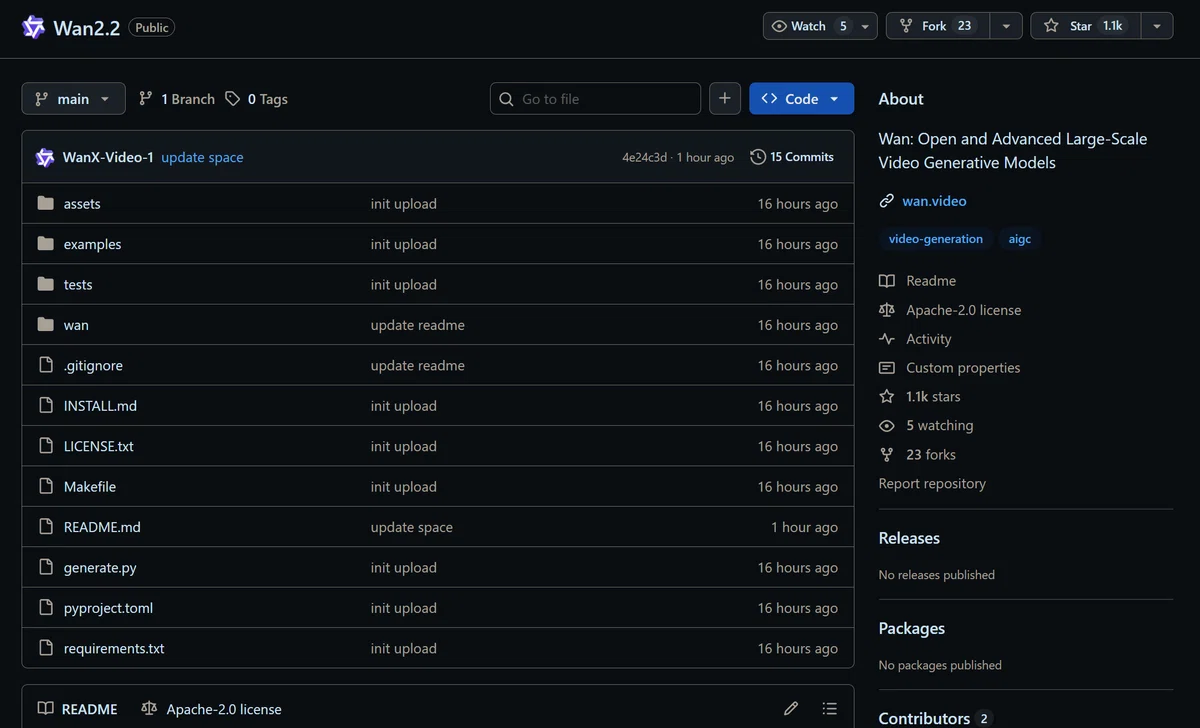This screenshot has height=728, width=1200.
Task: Open the 15 Commits history
Action: tap(792, 157)
